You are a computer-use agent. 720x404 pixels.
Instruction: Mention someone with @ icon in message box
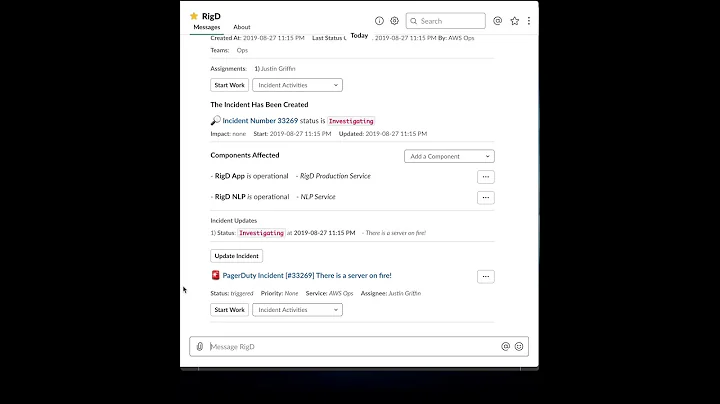pyautogui.click(x=506, y=347)
